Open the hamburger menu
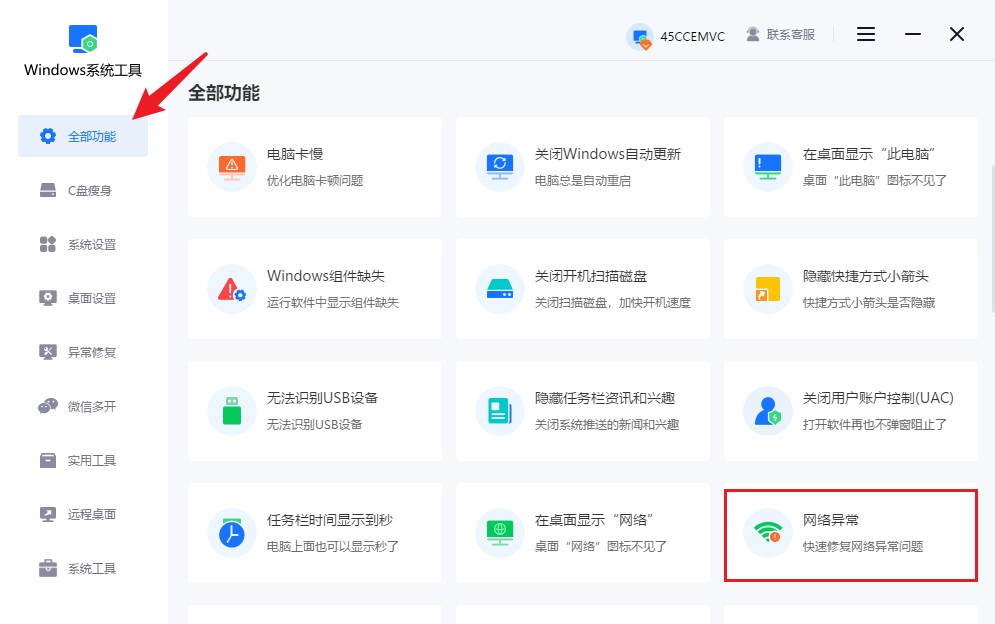The height and width of the screenshot is (624, 995). (865, 33)
